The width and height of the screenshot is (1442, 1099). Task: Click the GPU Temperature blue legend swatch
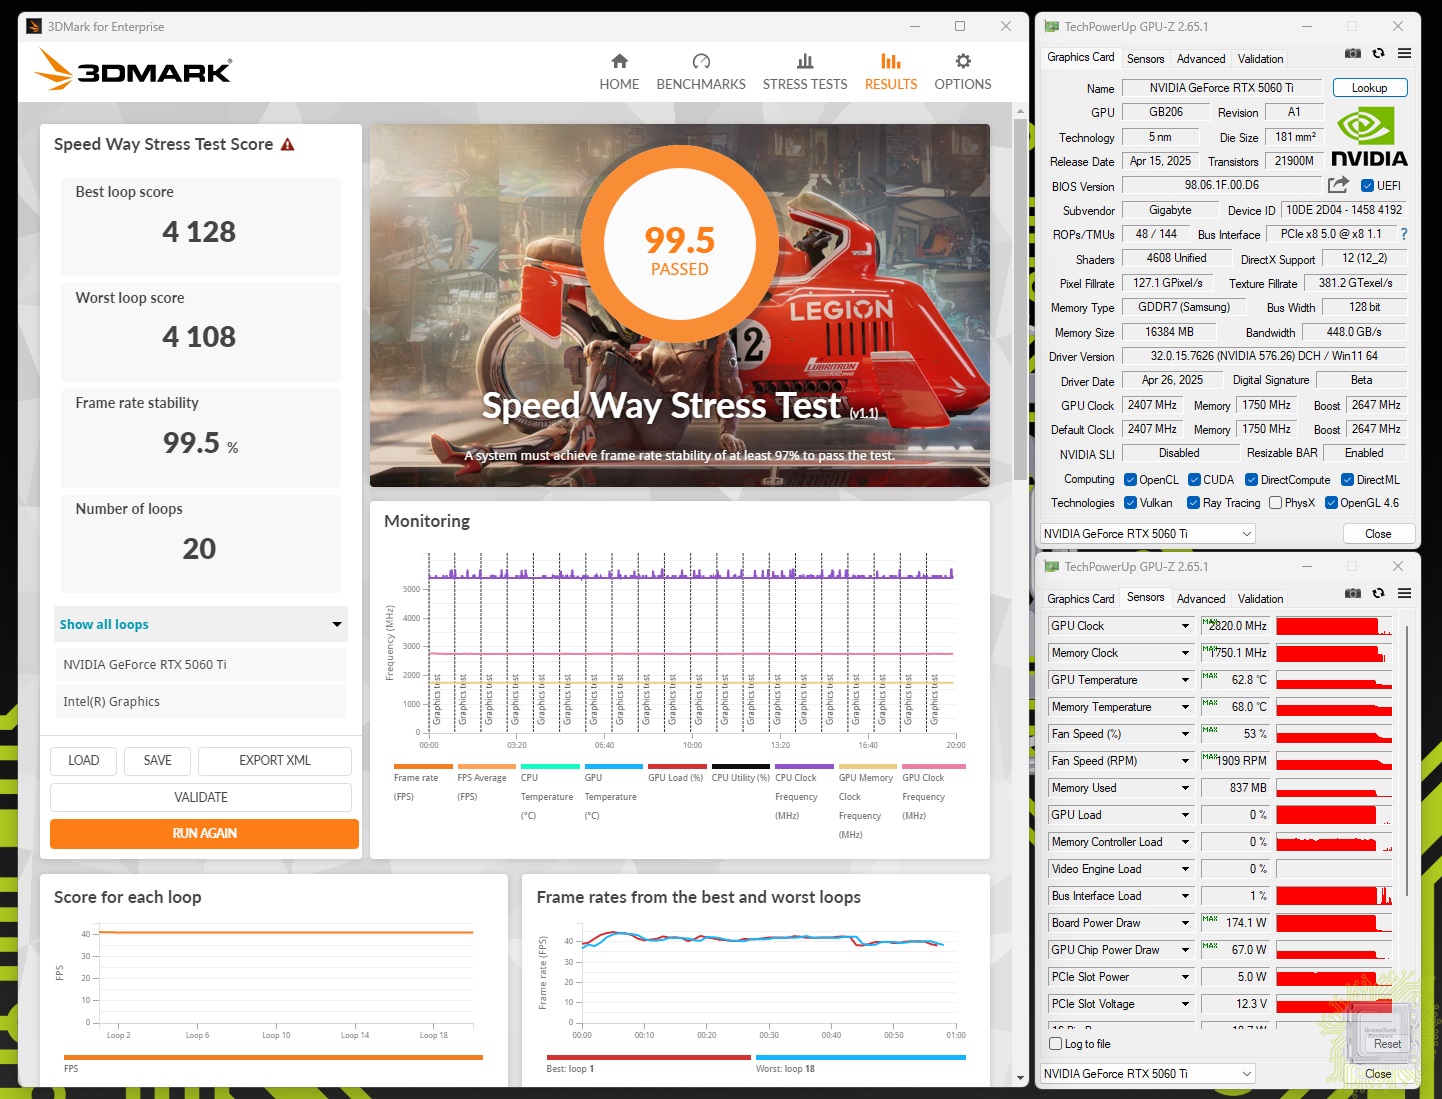[613, 767]
